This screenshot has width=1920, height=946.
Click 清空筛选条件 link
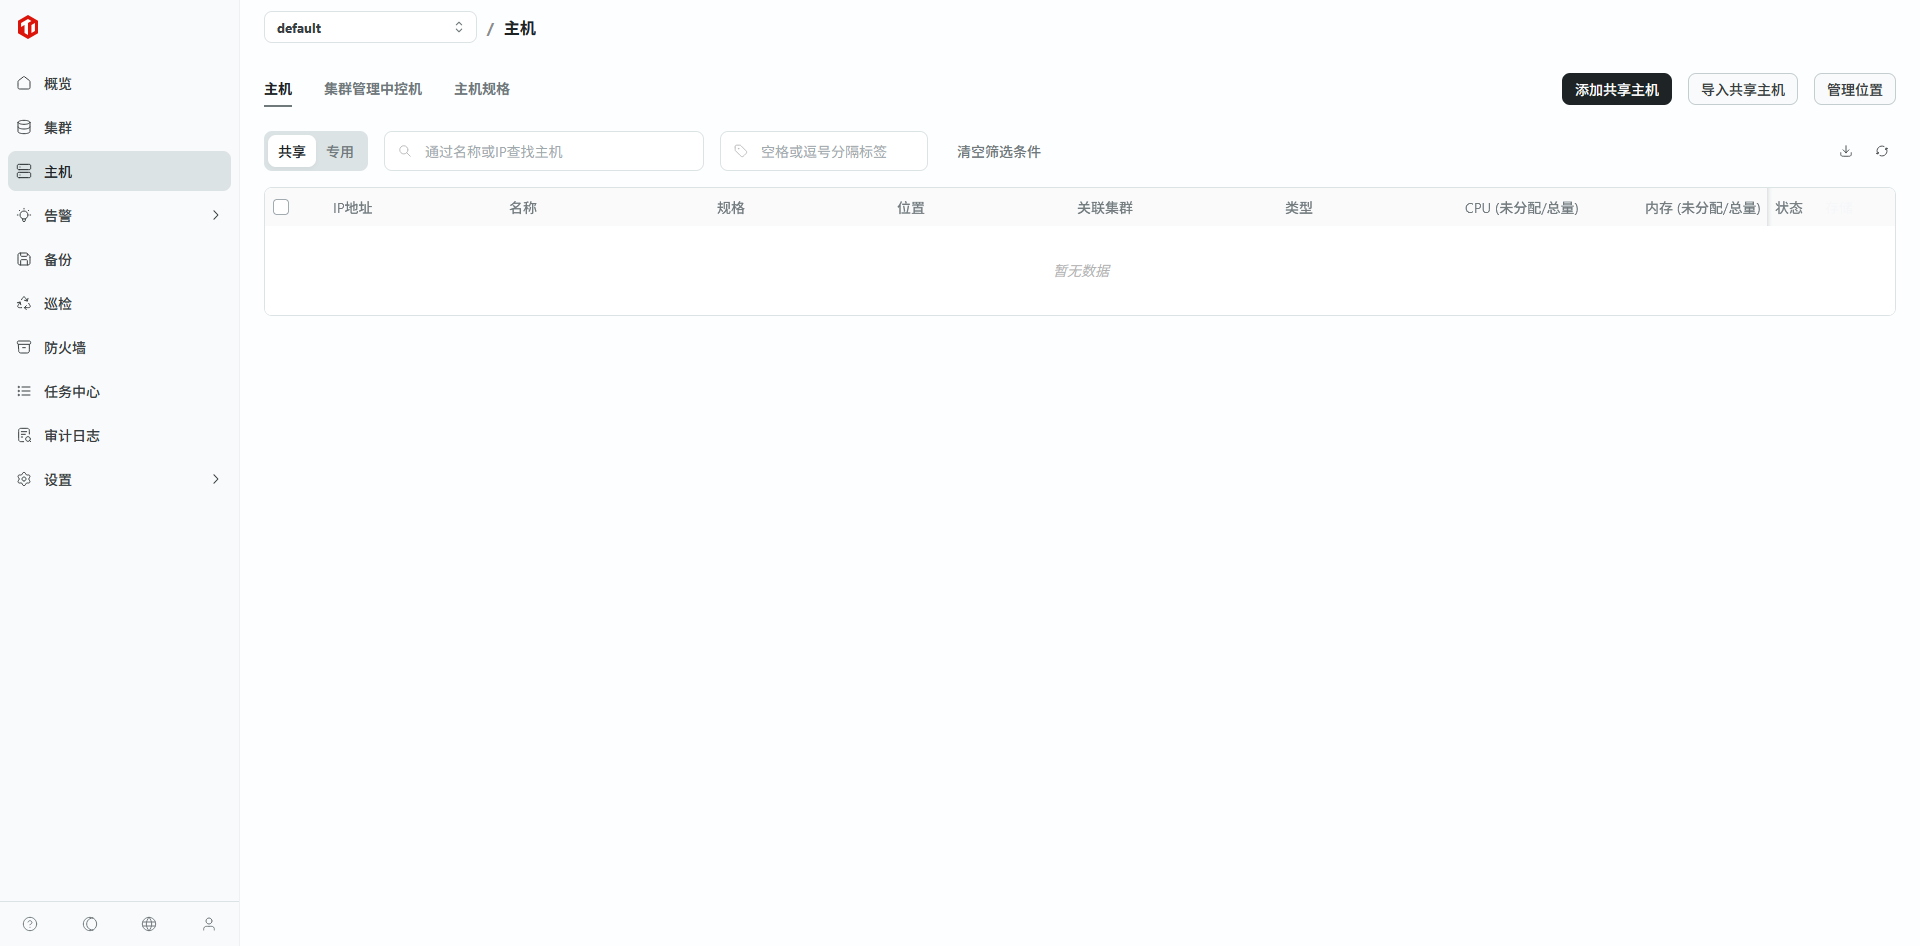tap(998, 152)
